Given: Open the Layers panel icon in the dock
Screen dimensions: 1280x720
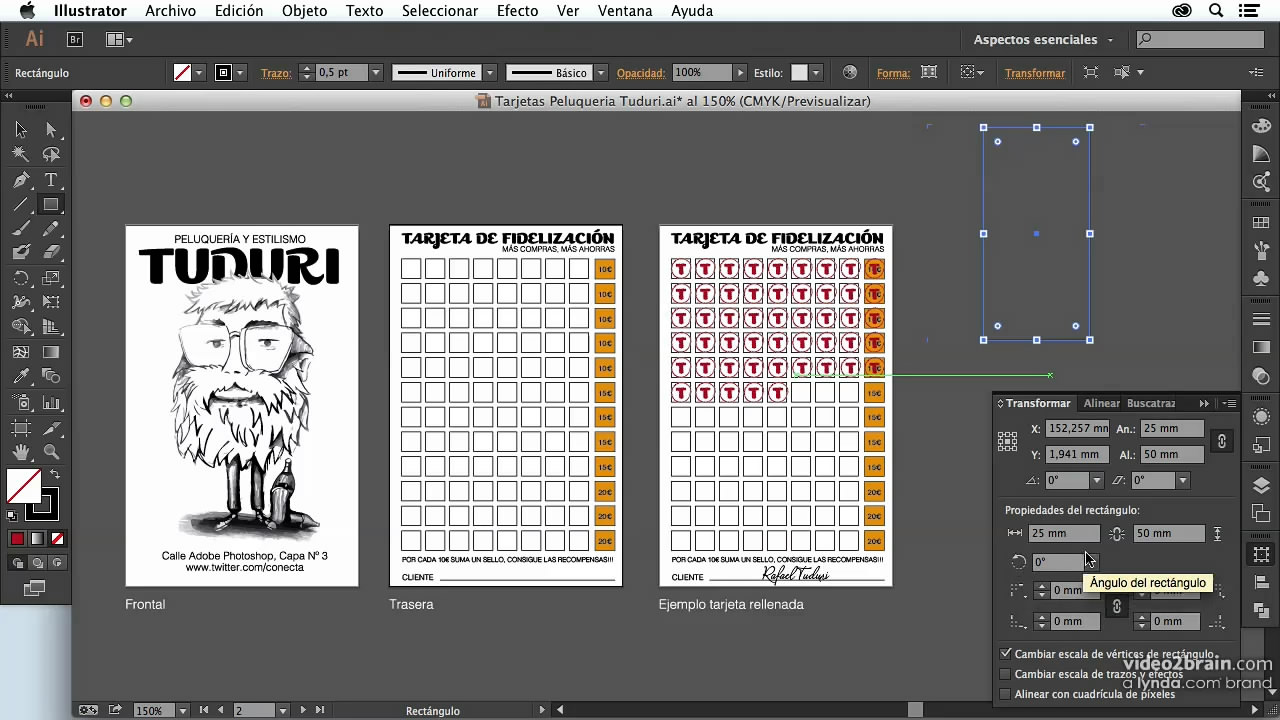Looking at the screenshot, I should coord(1262,485).
